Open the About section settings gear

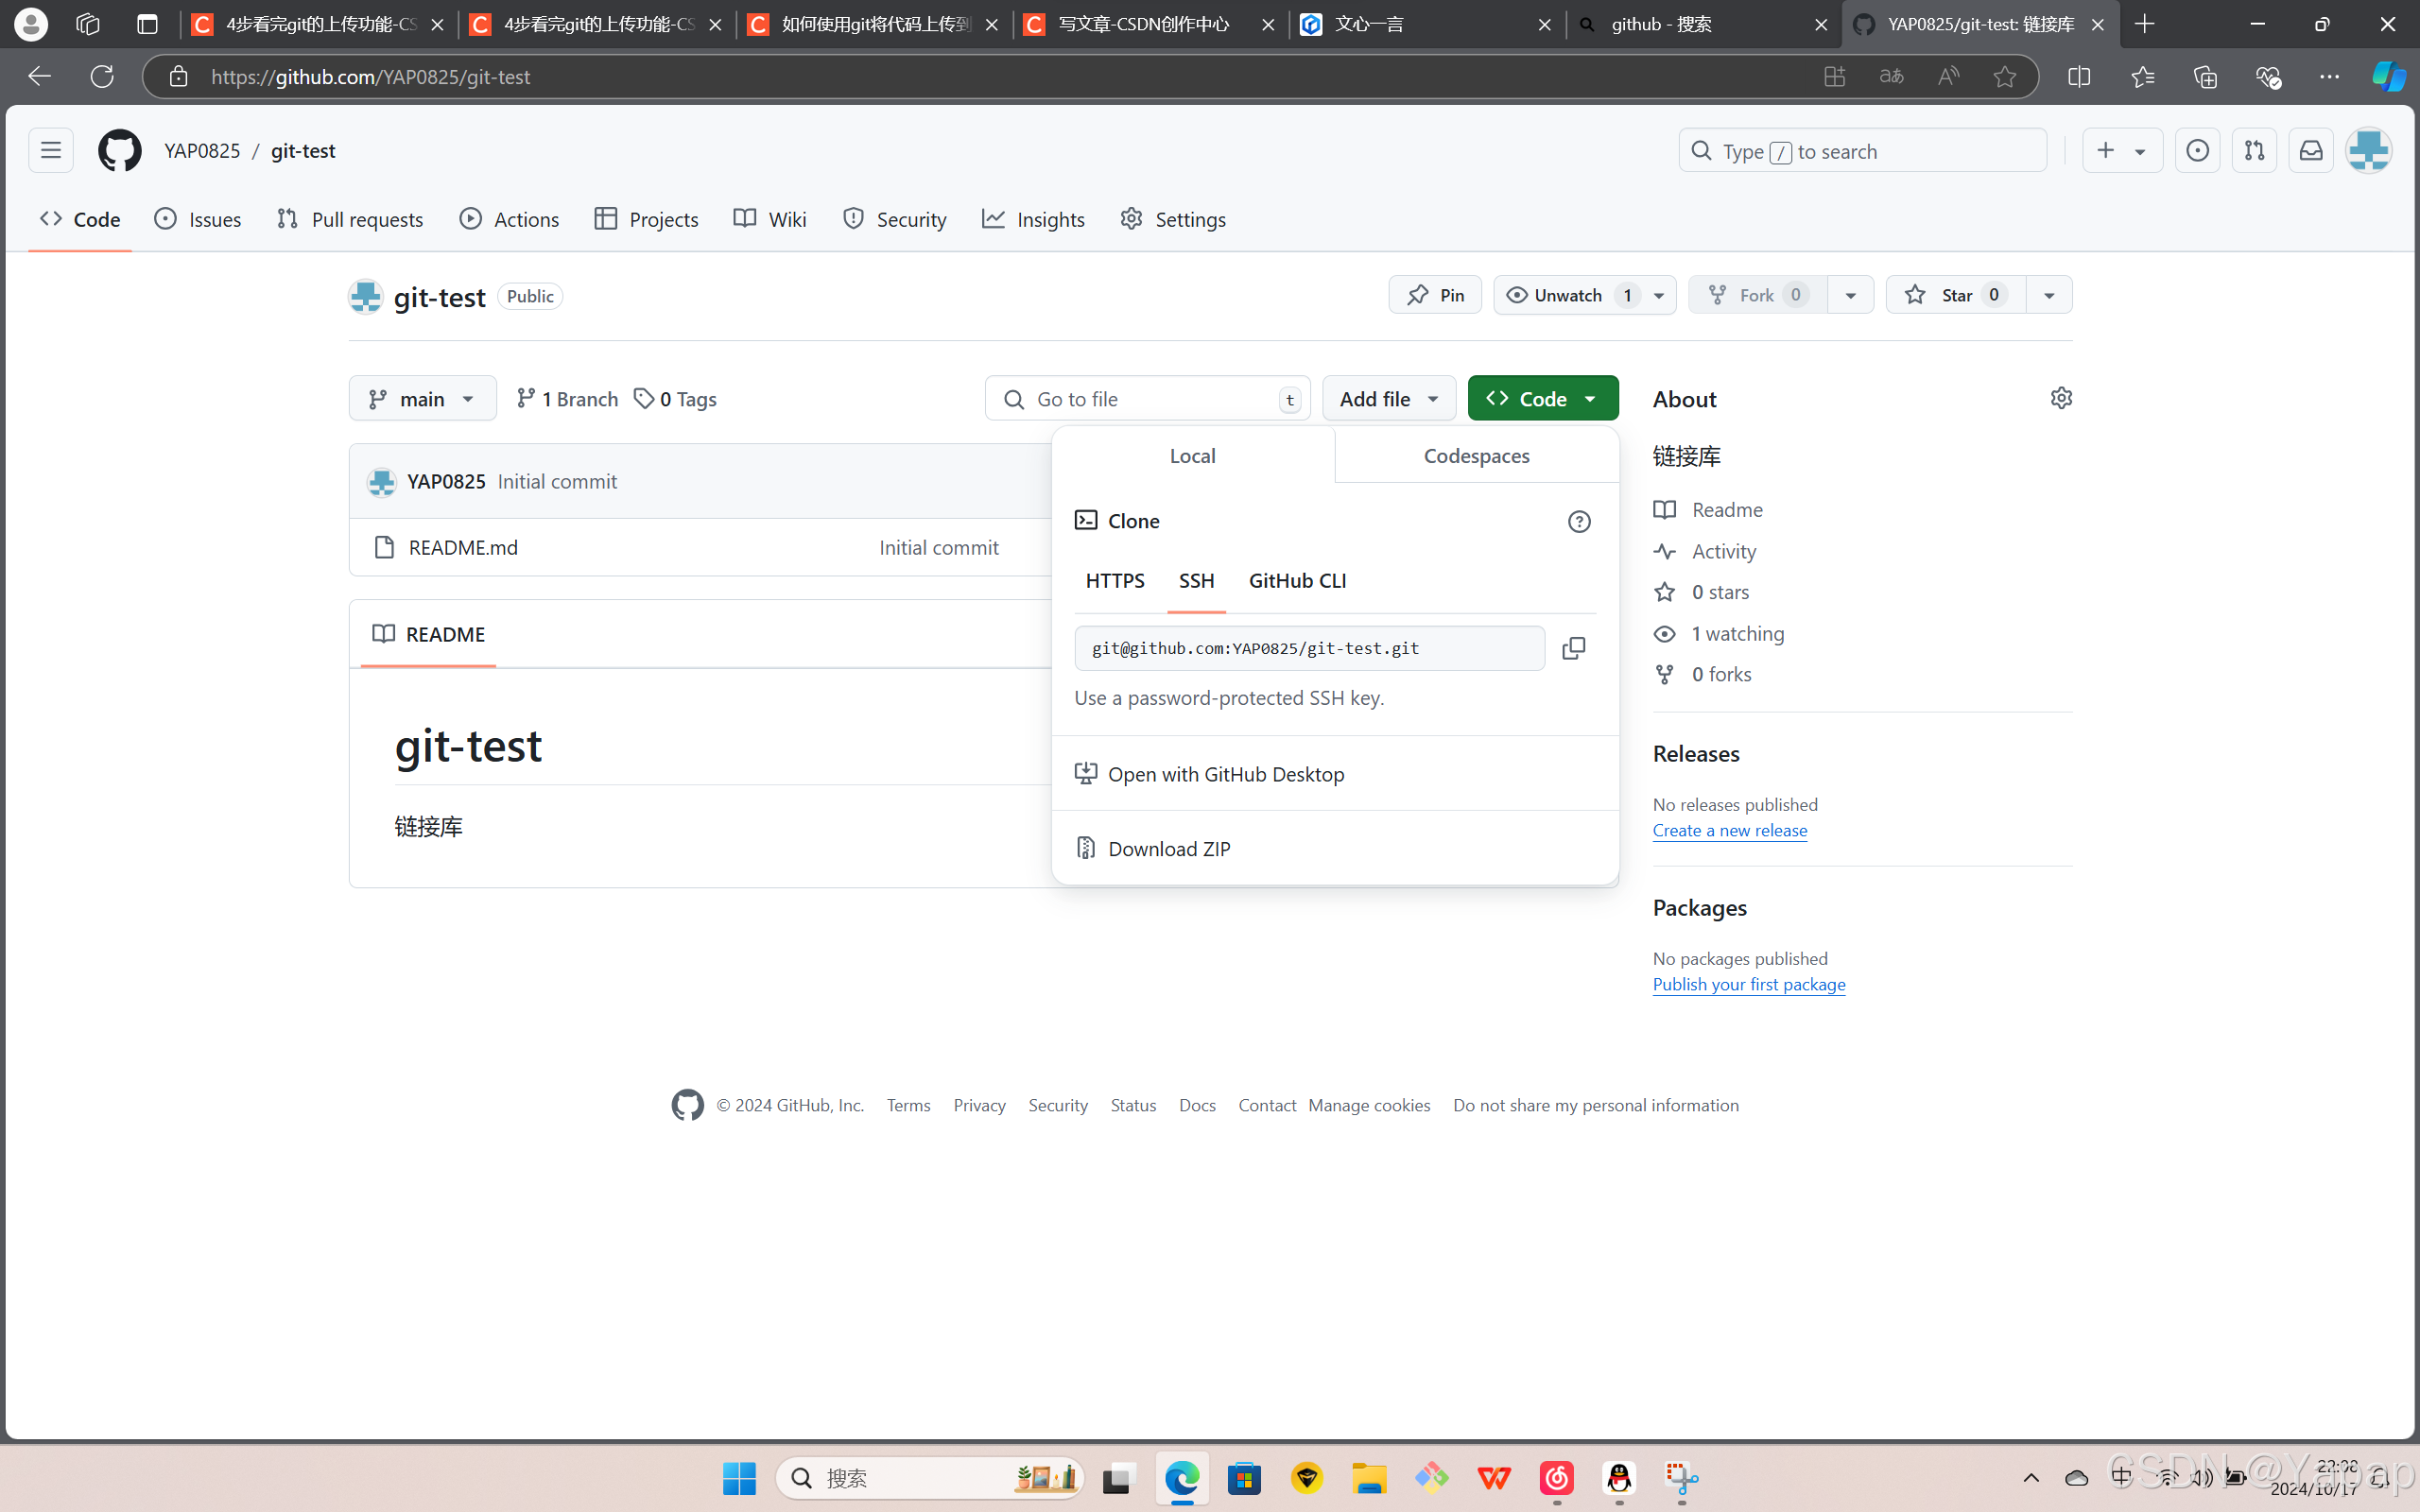[2061, 398]
